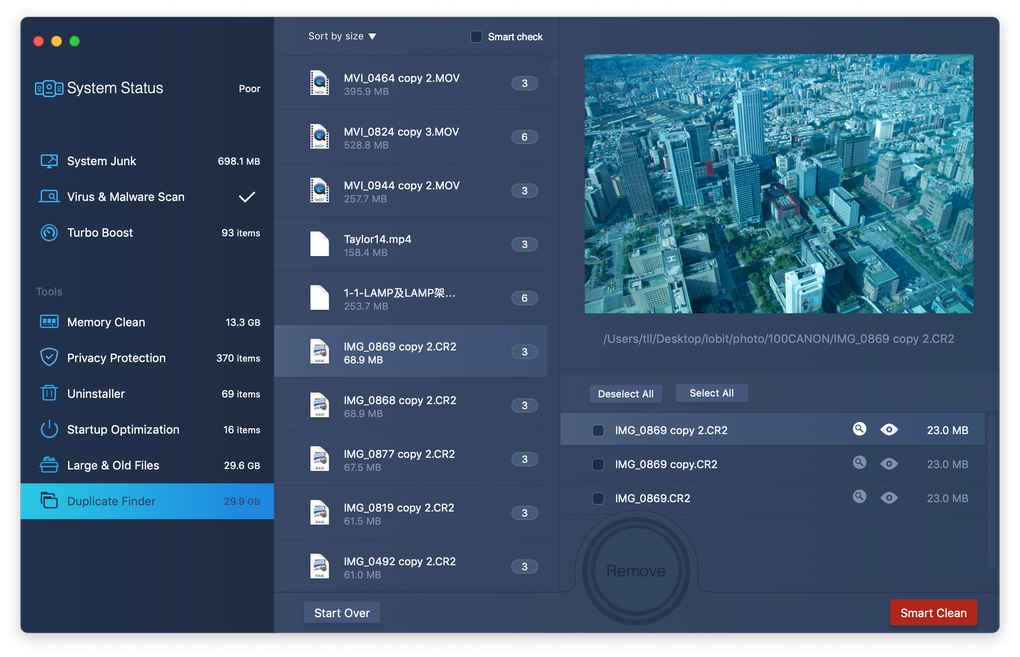The height and width of the screenshot is (657, 1020).
Task: Go to Memory Clean tool
Action: [147, 322]
